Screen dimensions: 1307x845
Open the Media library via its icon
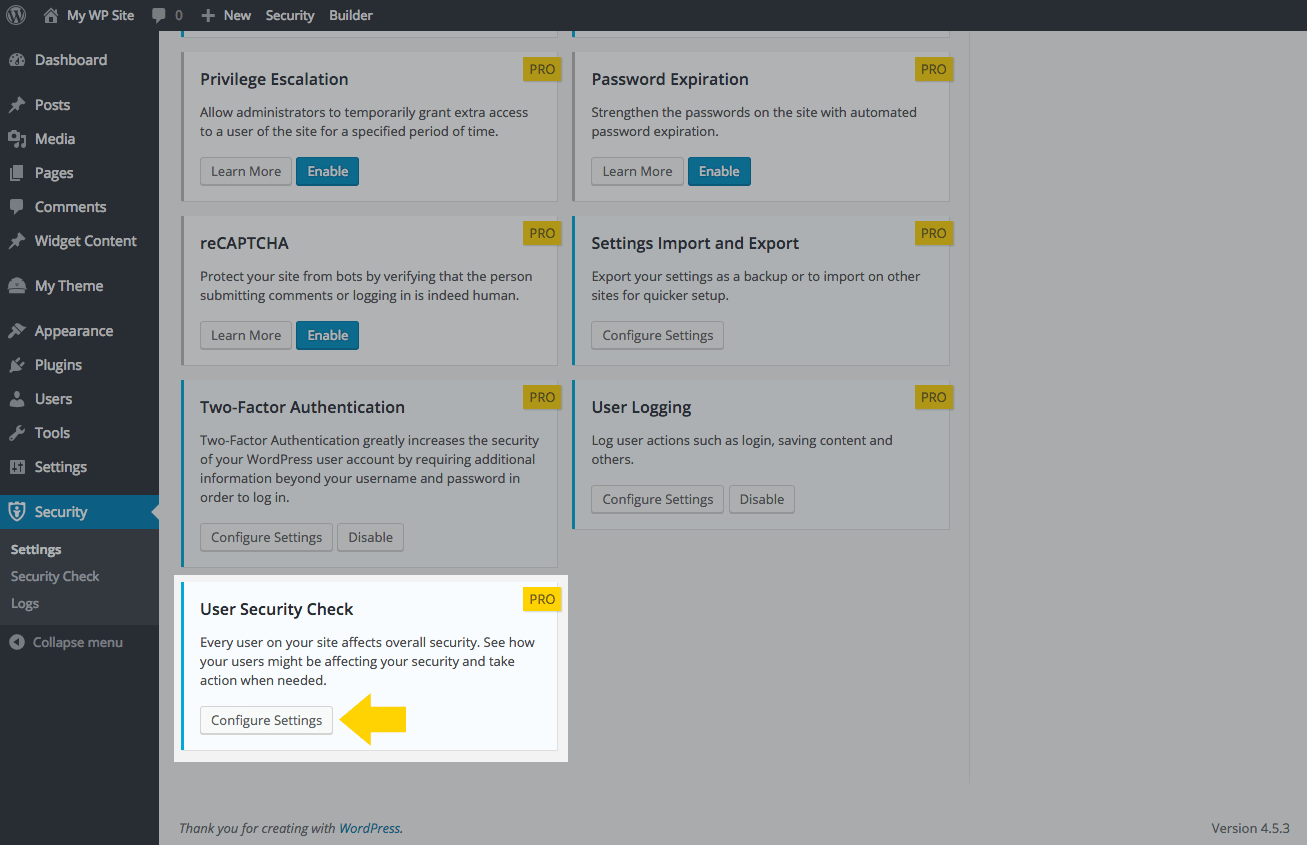pyautogui.click(x=21, y=138)
